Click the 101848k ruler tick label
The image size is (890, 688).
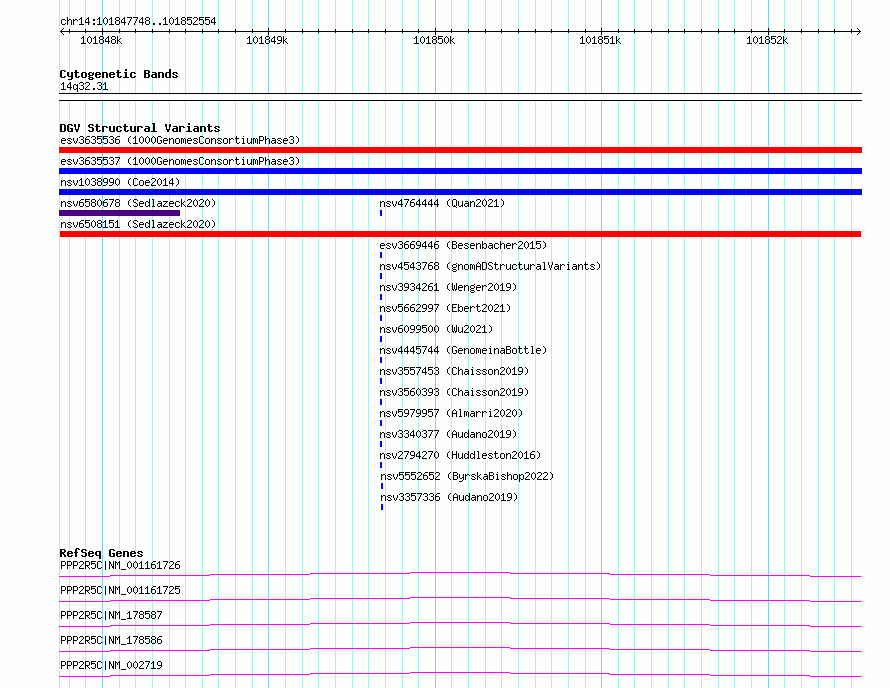(101, 40)
